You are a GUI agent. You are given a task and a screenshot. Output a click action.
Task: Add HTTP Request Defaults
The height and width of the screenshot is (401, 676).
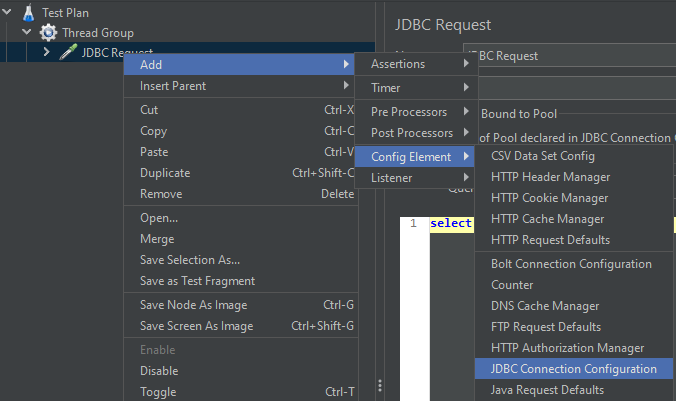574,240
